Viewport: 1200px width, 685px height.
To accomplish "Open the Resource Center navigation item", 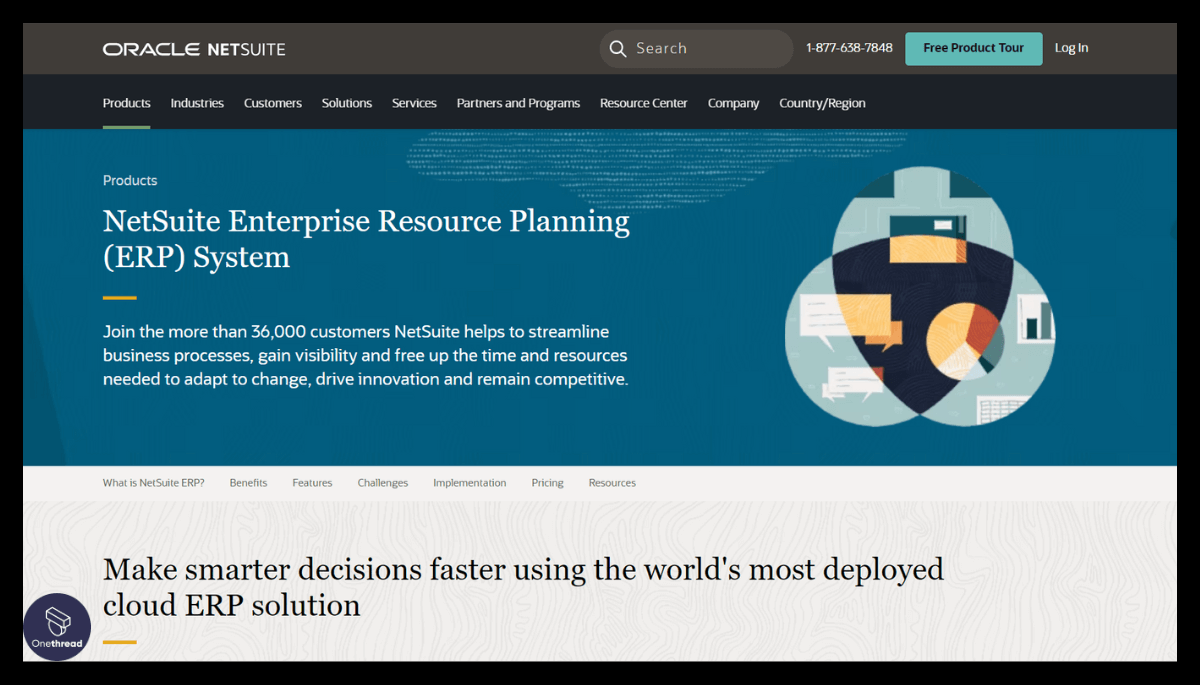I will [643, 102].
